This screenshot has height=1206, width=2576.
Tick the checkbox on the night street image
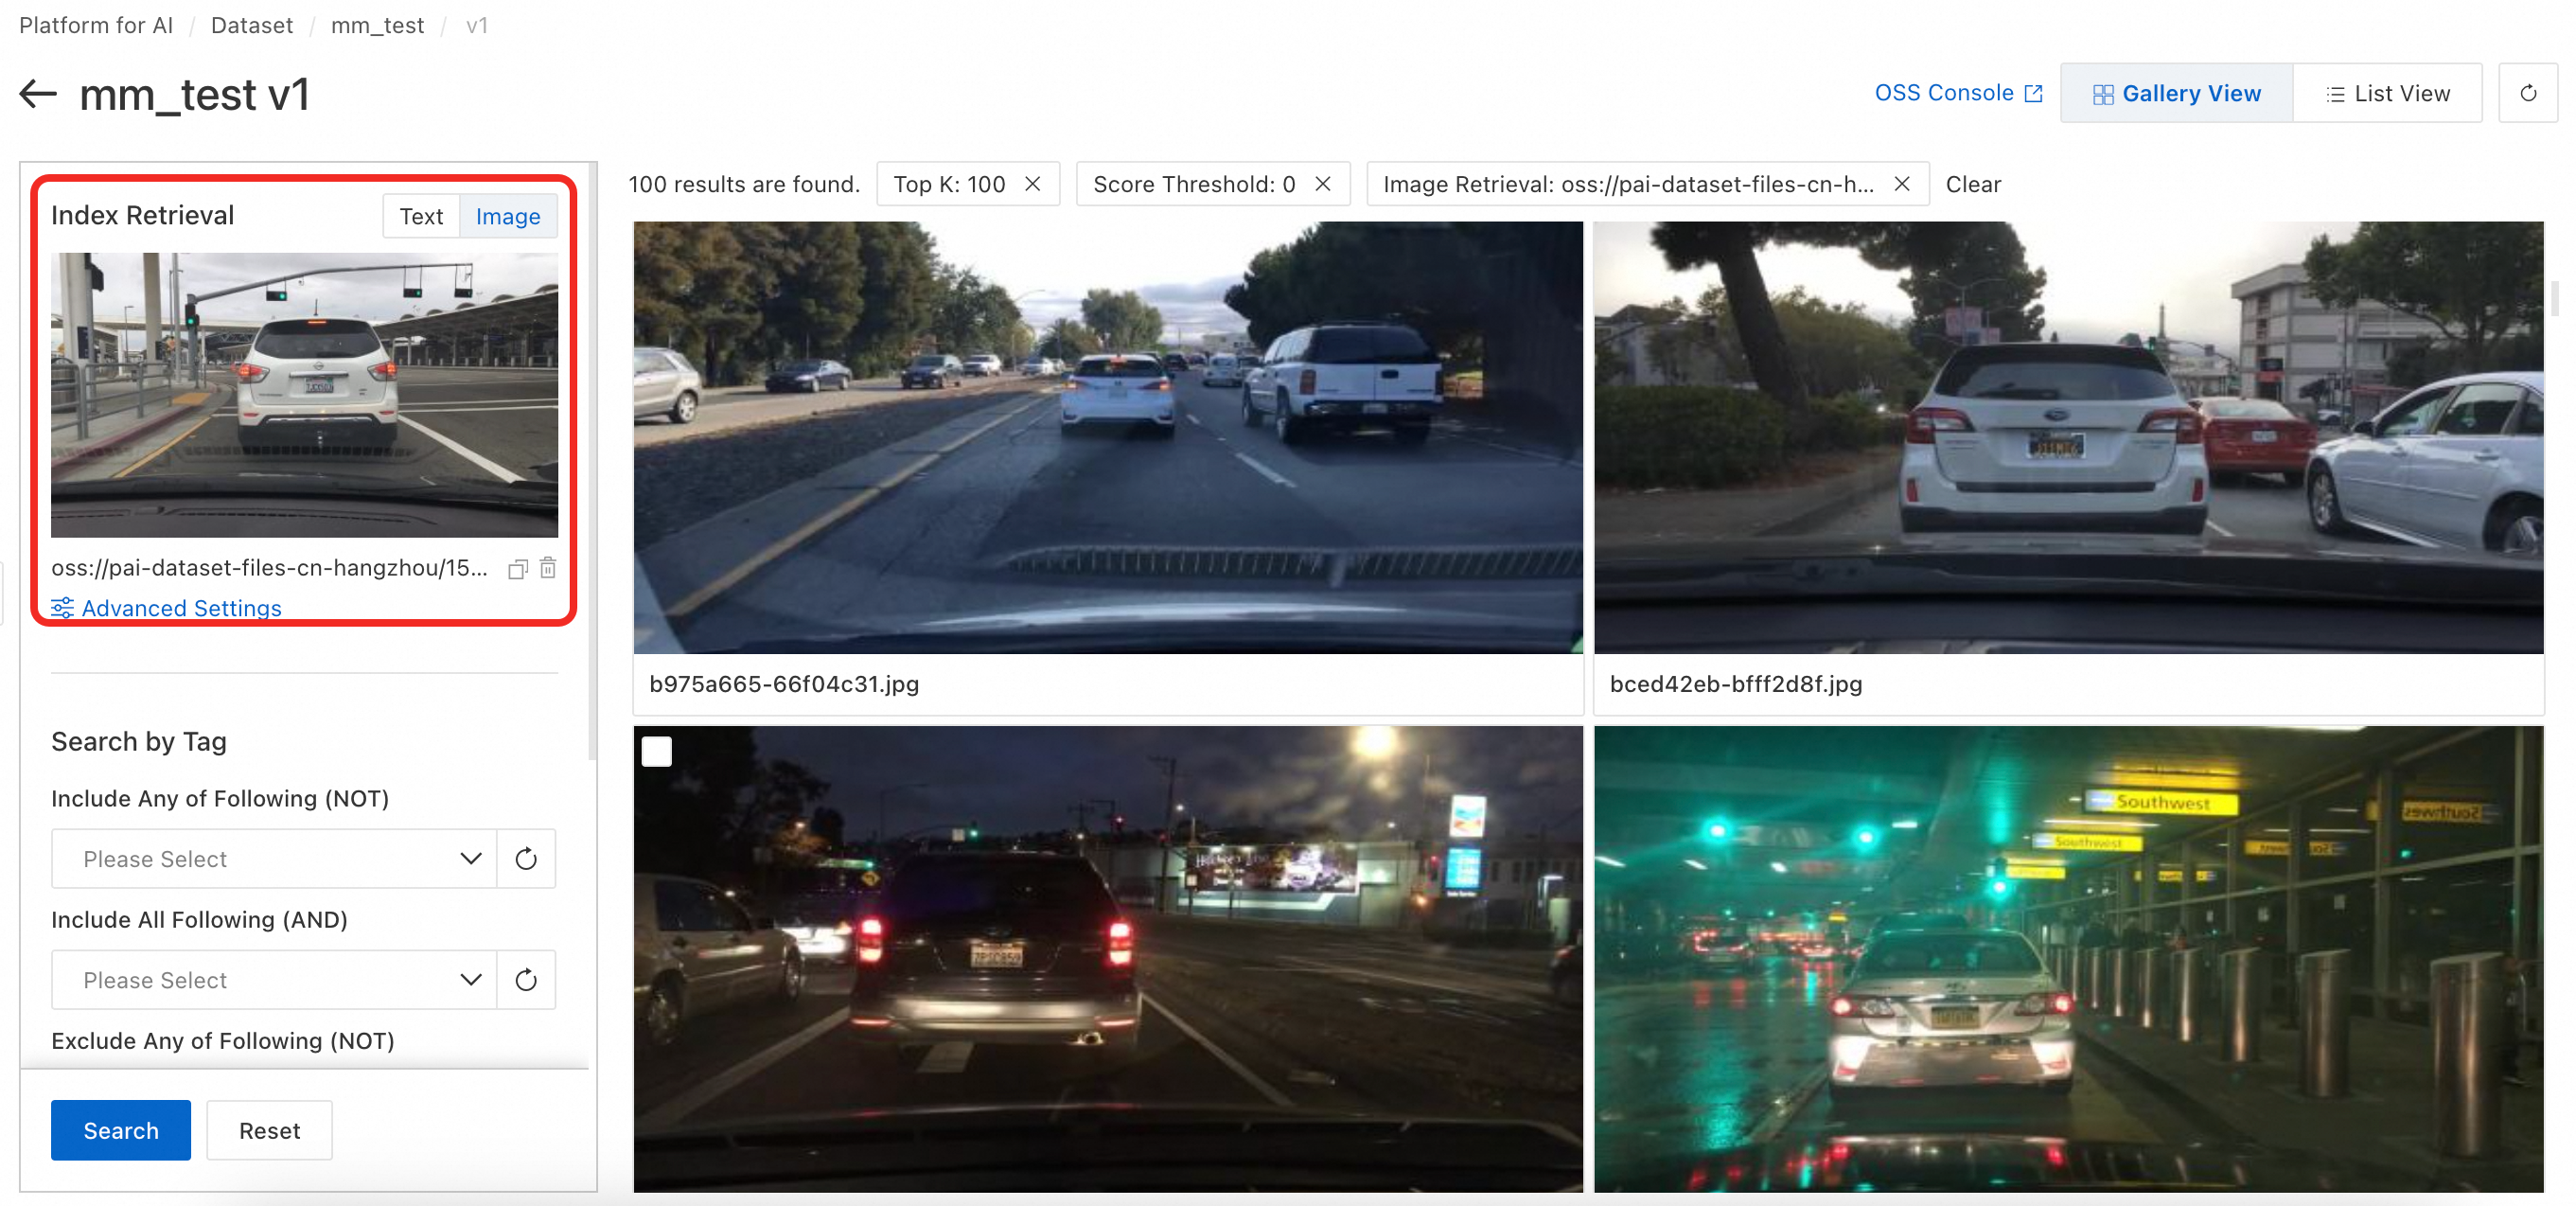657,751
